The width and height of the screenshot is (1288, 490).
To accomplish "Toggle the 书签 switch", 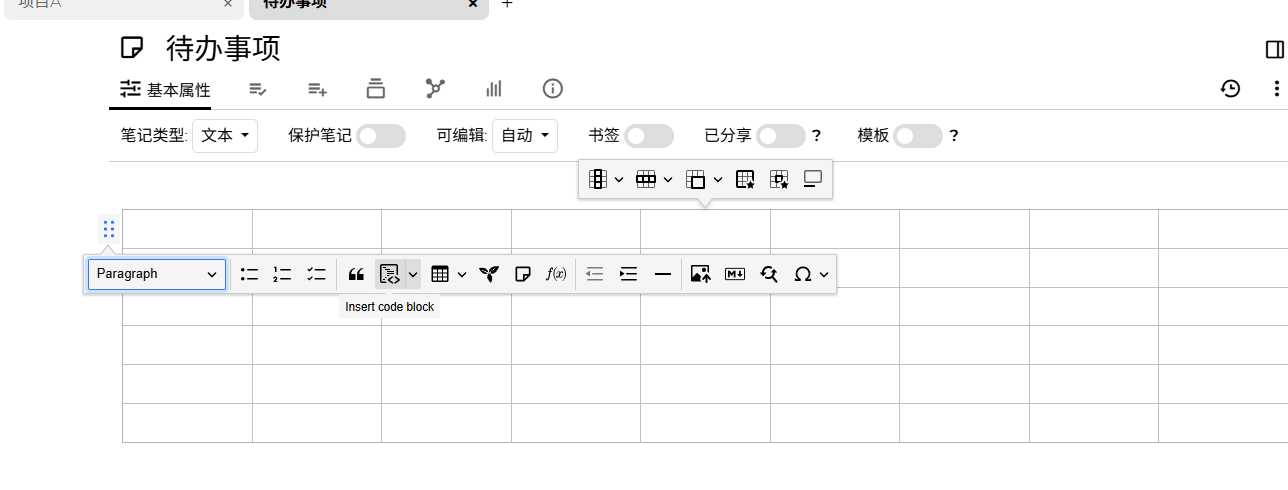I will [649, 136].
